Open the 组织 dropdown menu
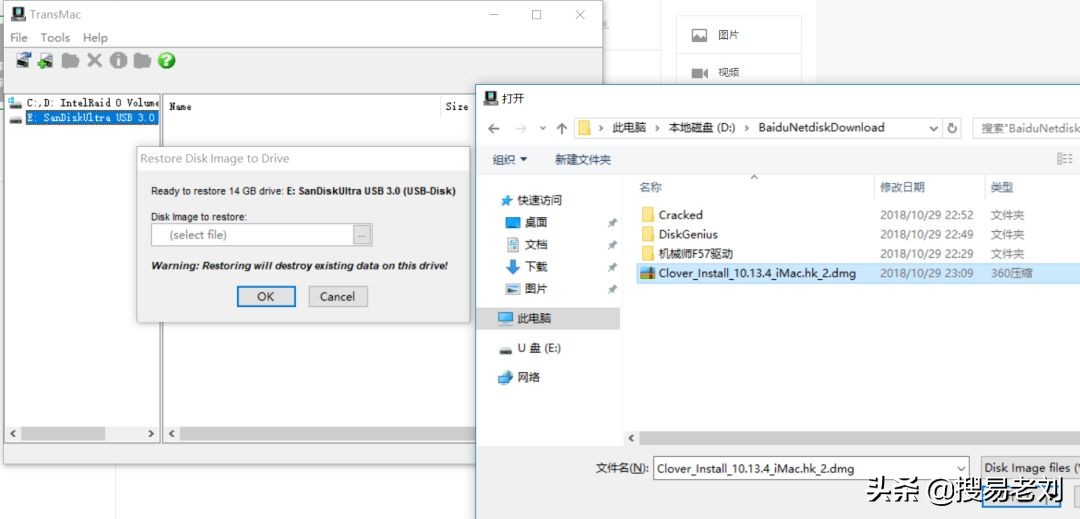The height and width of the screenshot is (519, 1080). (510, 160)
